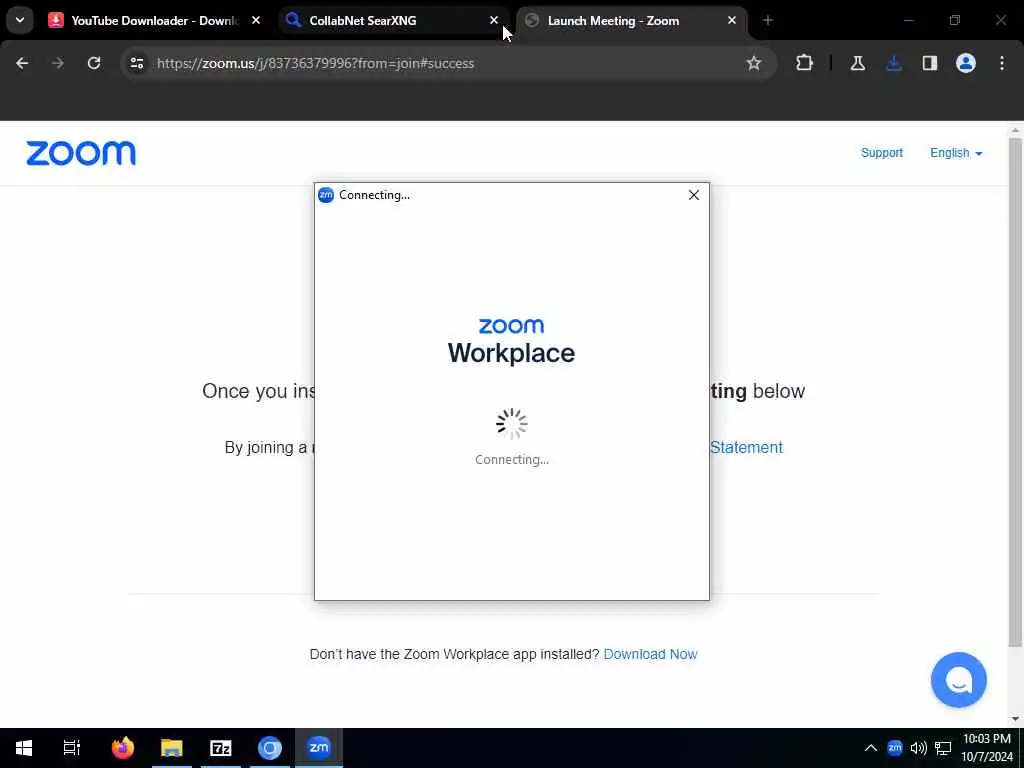Click the Zoom system tray icon

pos(895,748)
